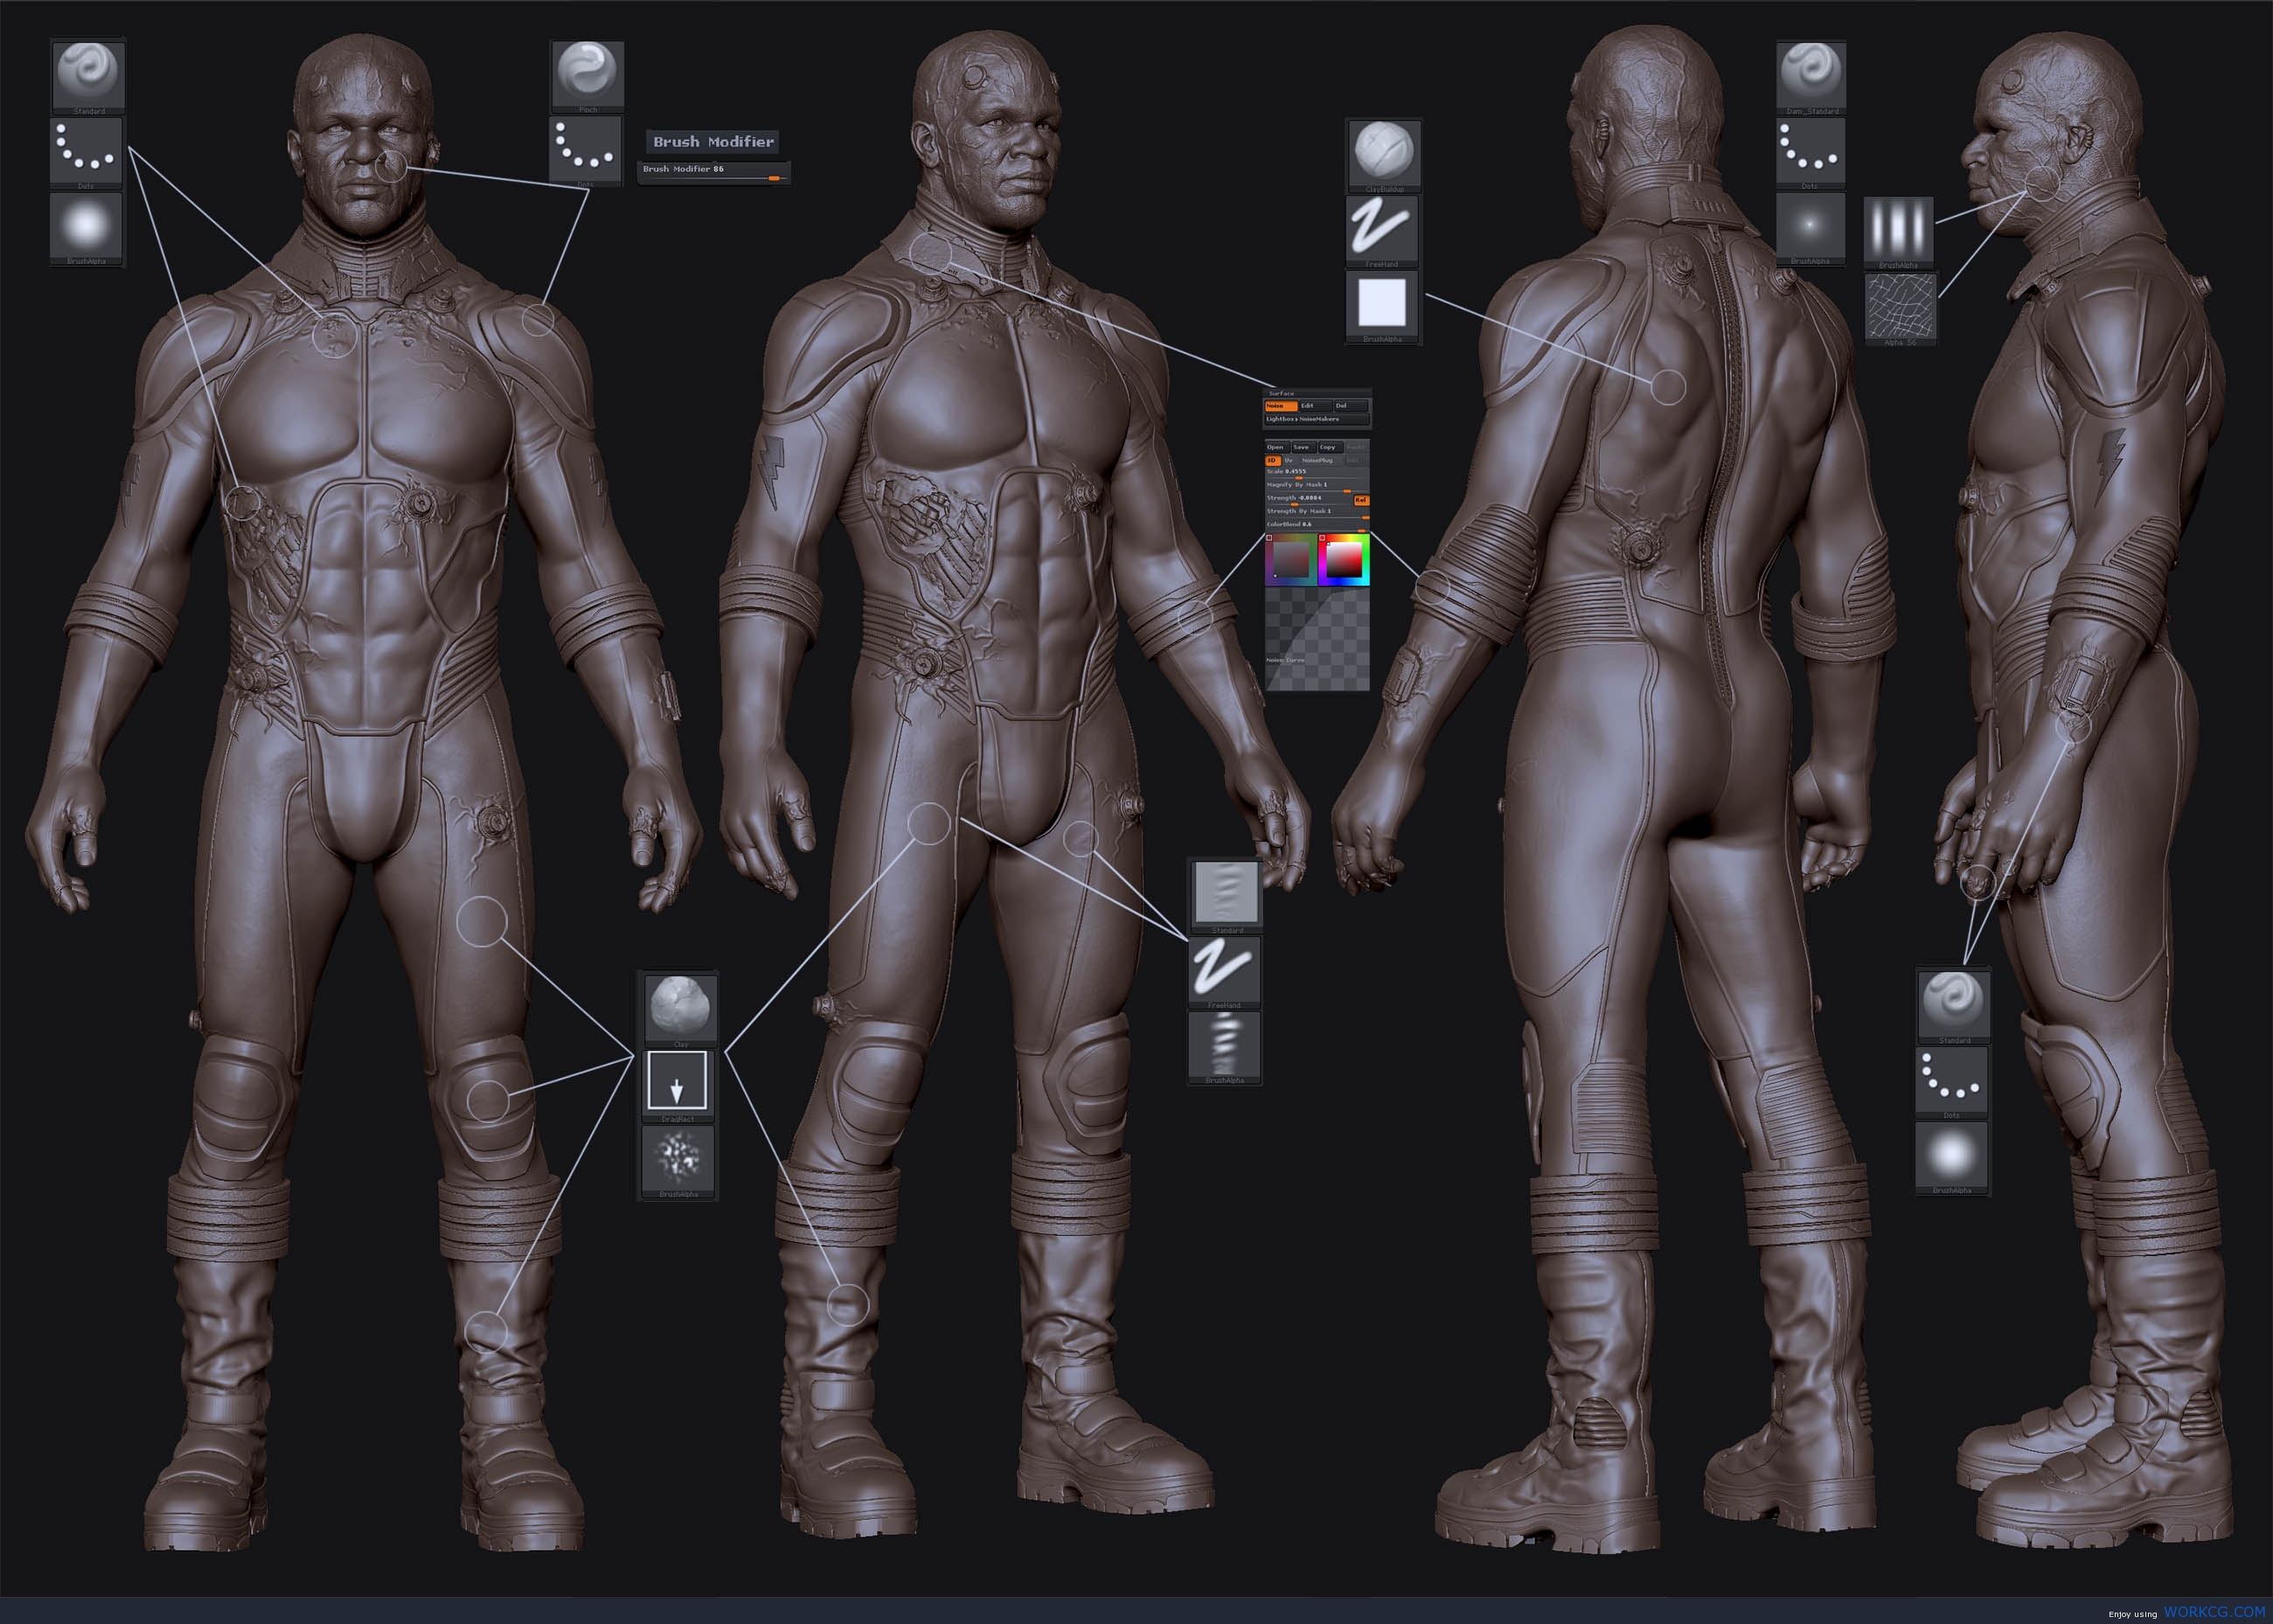This screenshot has width=2273, height=1624.
Task: Select the Standard brush near the side-view hand
Action: 1954,1006
